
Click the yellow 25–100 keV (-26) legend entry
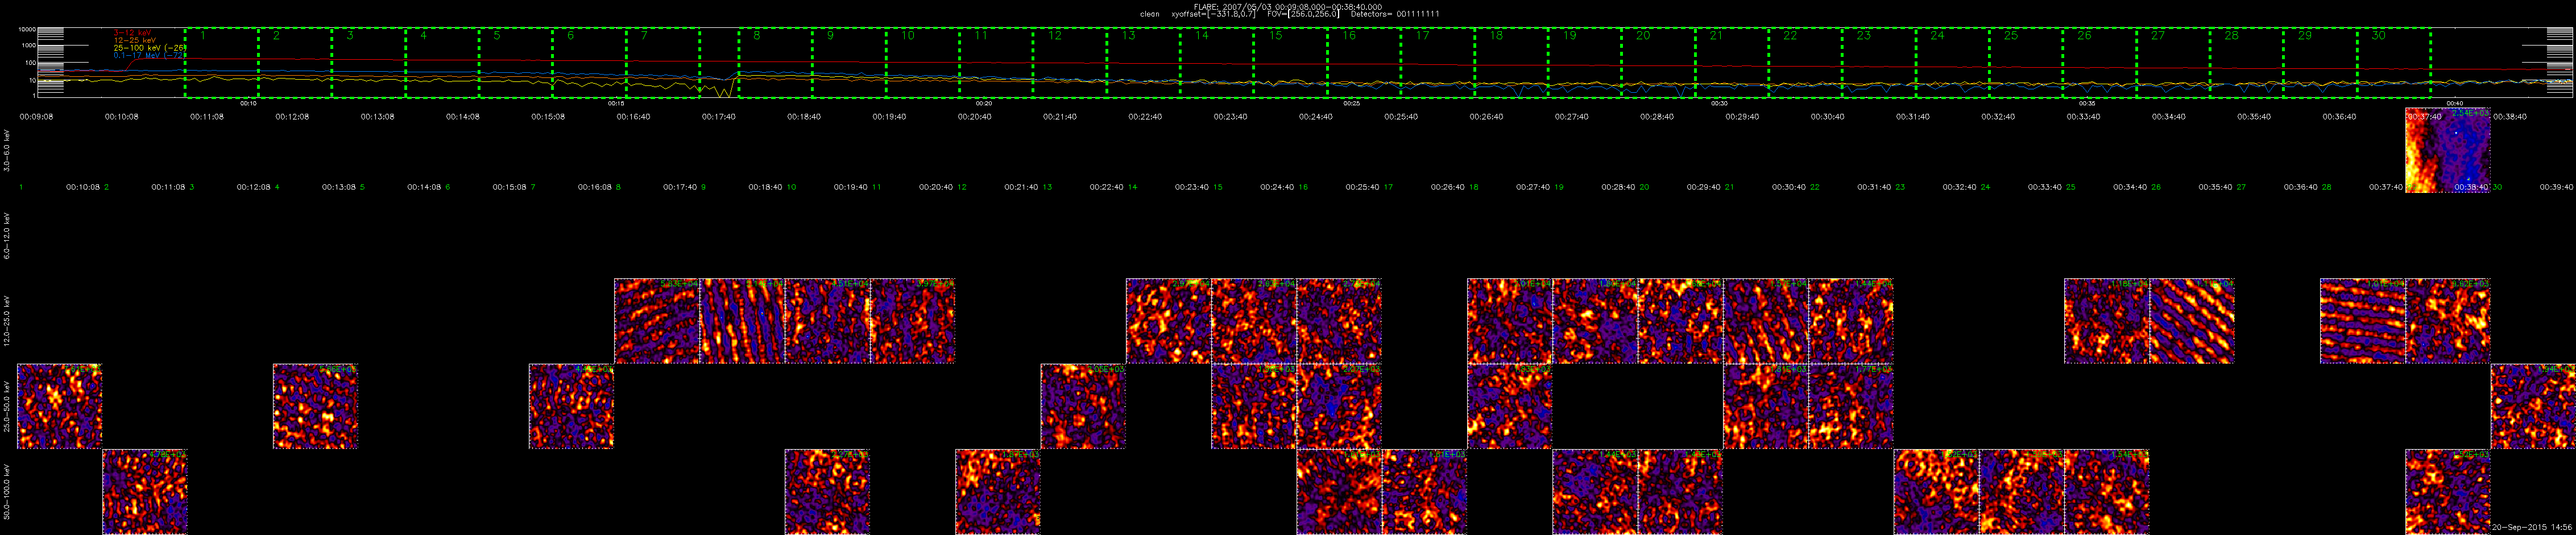149,47
